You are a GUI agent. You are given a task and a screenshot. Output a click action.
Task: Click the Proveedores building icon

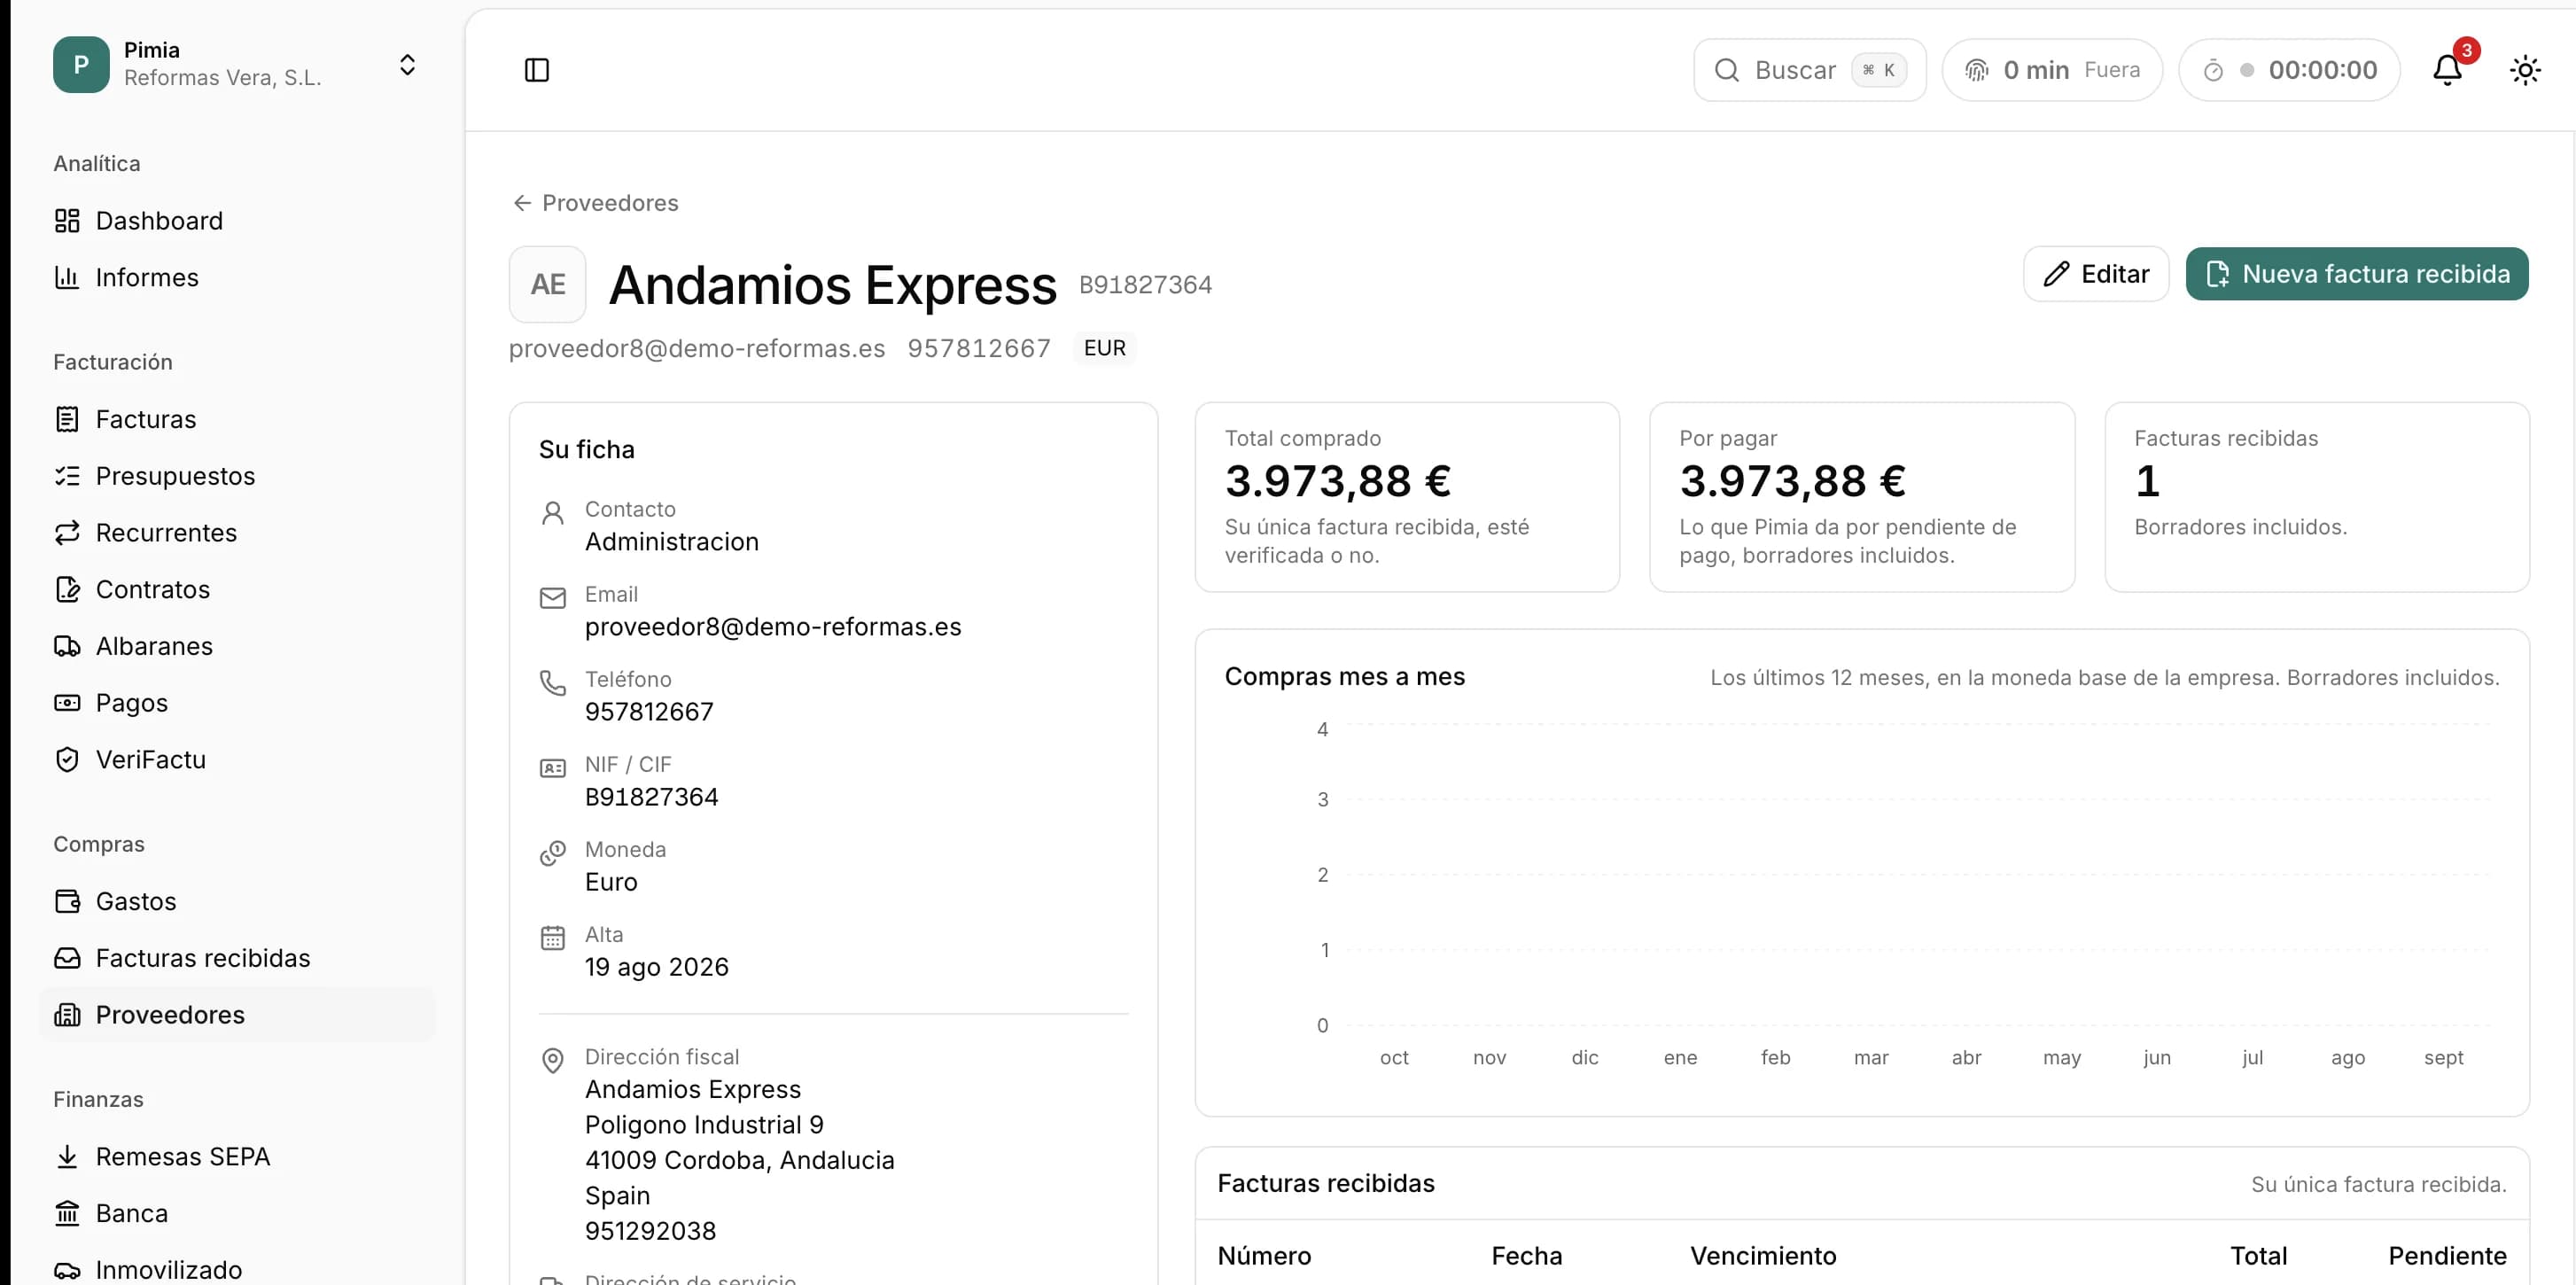[67, 1015]
